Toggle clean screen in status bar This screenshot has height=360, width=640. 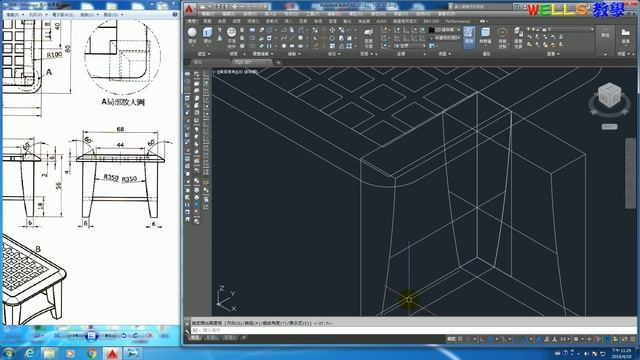[624, 339]
